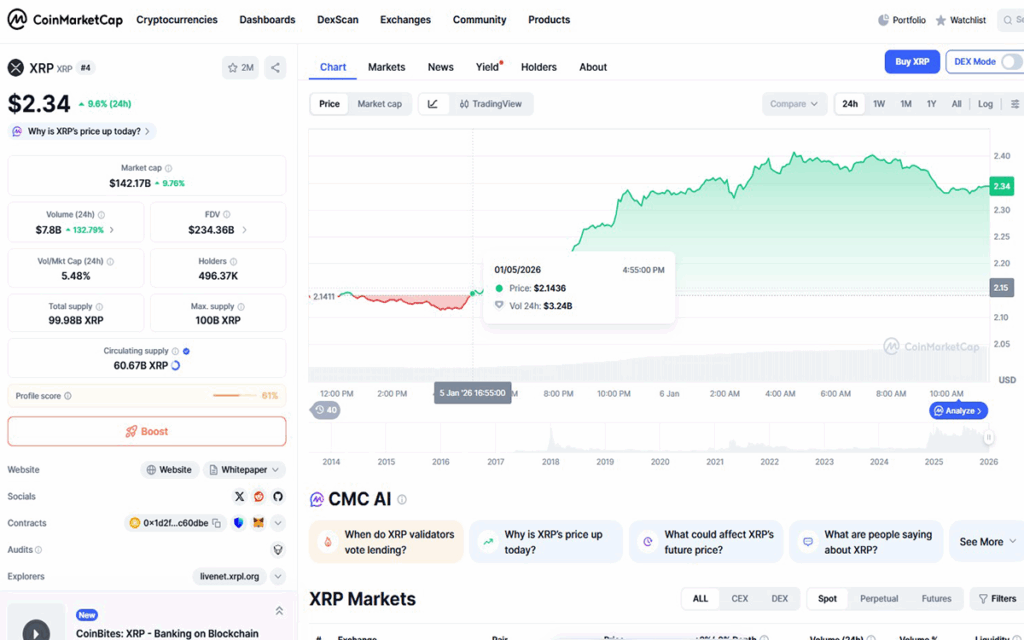Open chart settings sliders icon
1024x640 pixels.
(x=1015, y=104)
